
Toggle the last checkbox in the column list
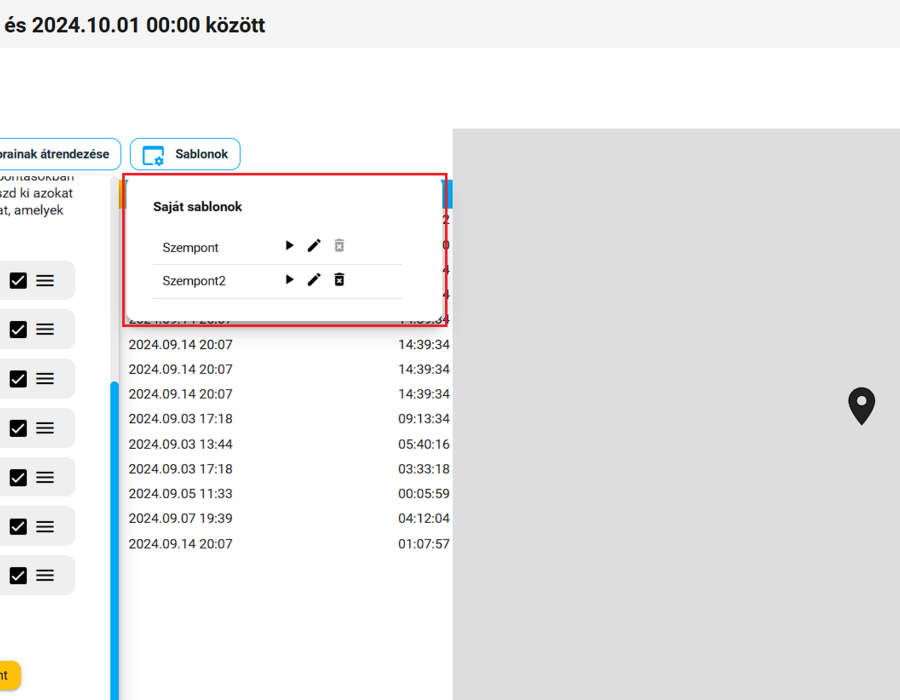(18, 575)
